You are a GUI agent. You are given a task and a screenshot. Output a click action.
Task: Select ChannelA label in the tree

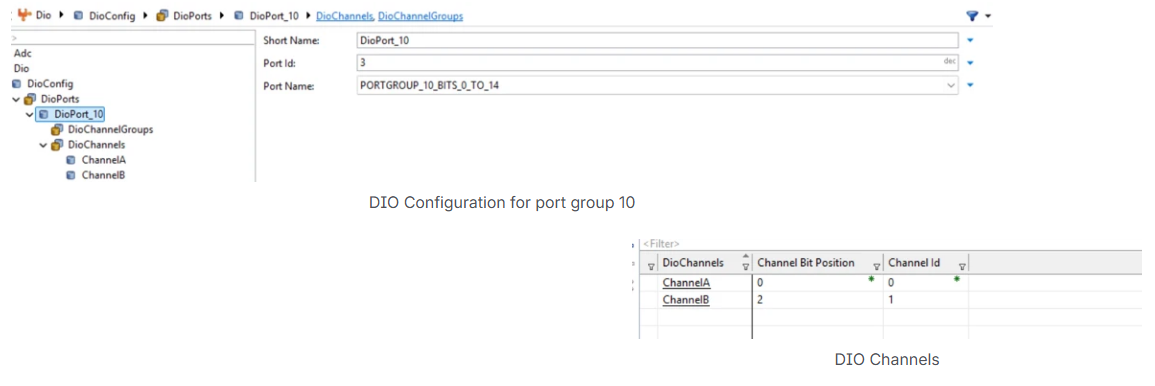click(x=104, y=160)
